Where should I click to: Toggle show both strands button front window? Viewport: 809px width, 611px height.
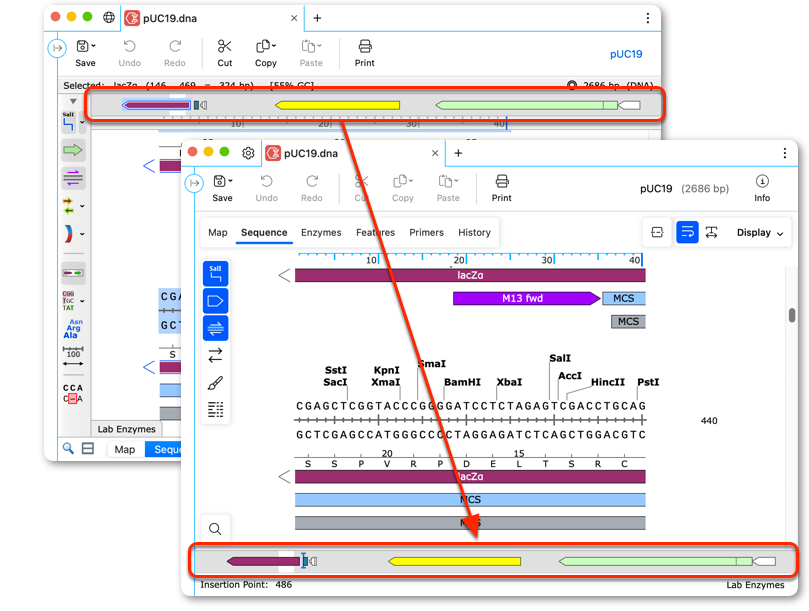point(216,328)
